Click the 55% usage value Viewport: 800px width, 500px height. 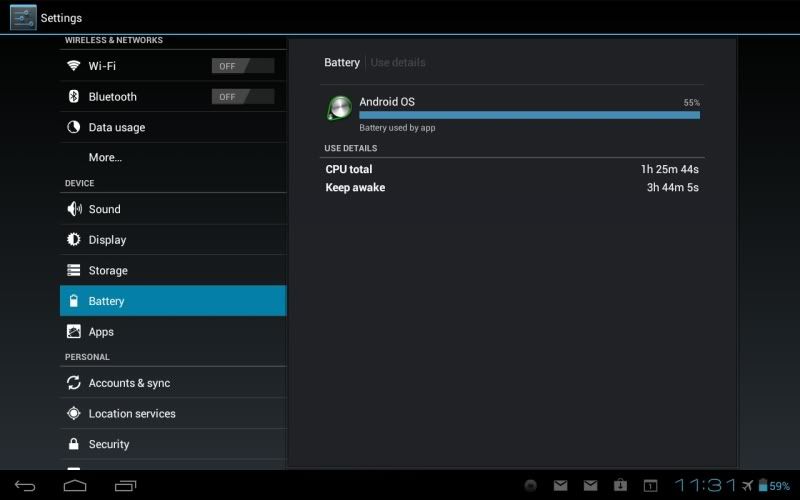point(691,103)
